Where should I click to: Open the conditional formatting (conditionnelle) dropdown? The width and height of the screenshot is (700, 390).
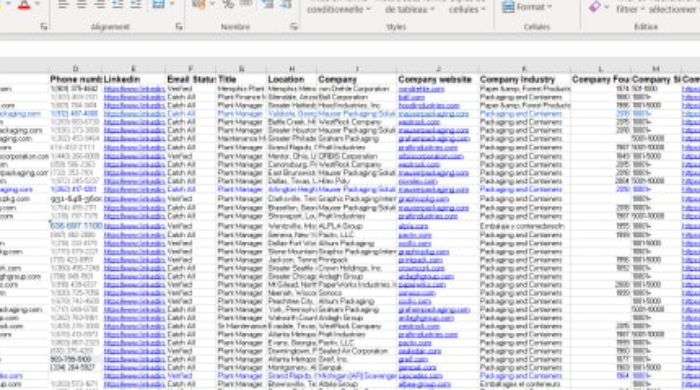coord(339,9)
